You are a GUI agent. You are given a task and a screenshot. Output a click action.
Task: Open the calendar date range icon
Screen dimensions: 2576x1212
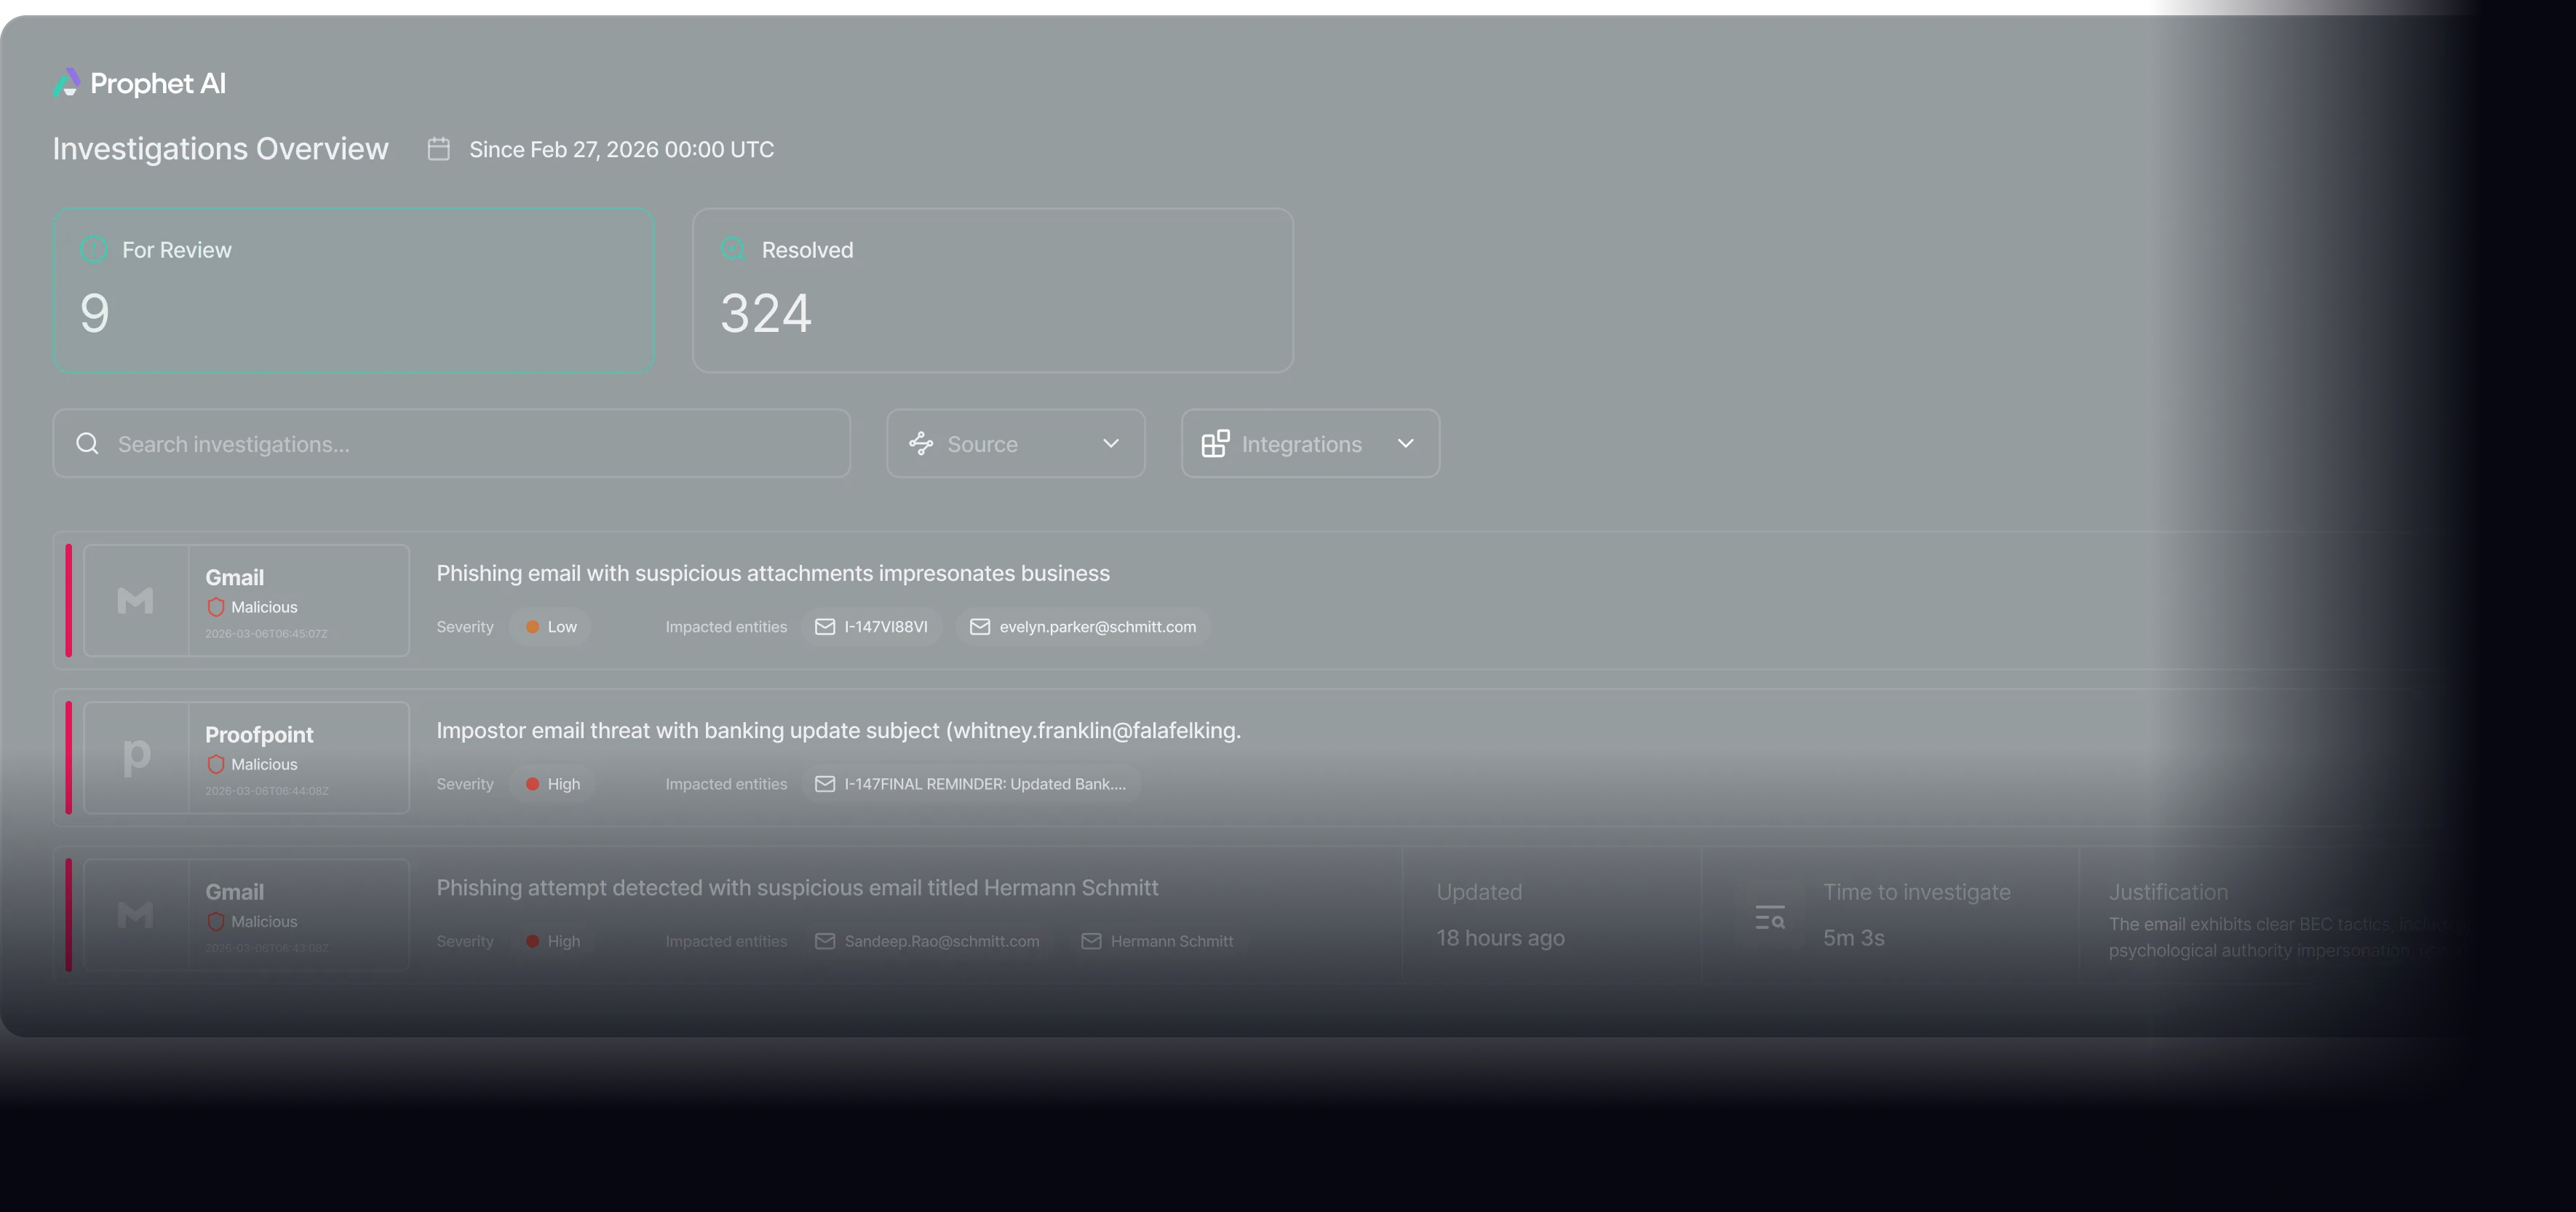[x=438, y=149]
